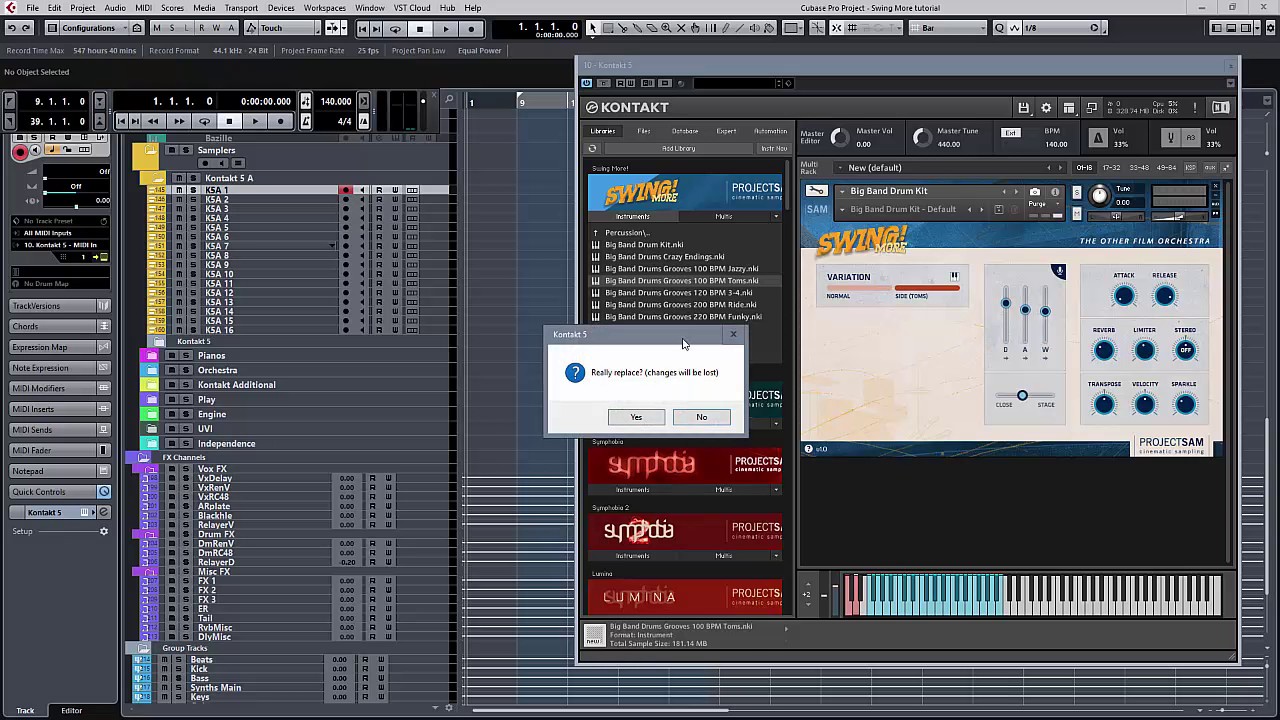
Task: Solo the K5A 2 track
Action: point(193,200)
